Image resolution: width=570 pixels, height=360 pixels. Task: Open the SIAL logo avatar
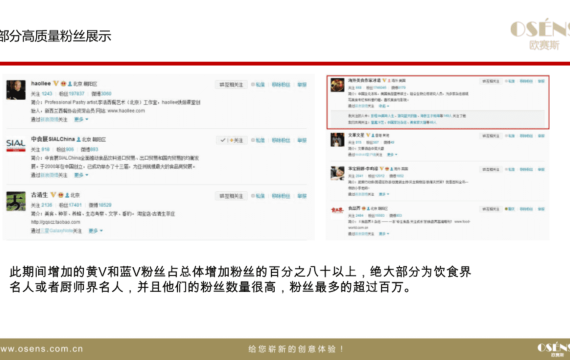(x=16, y=145)
